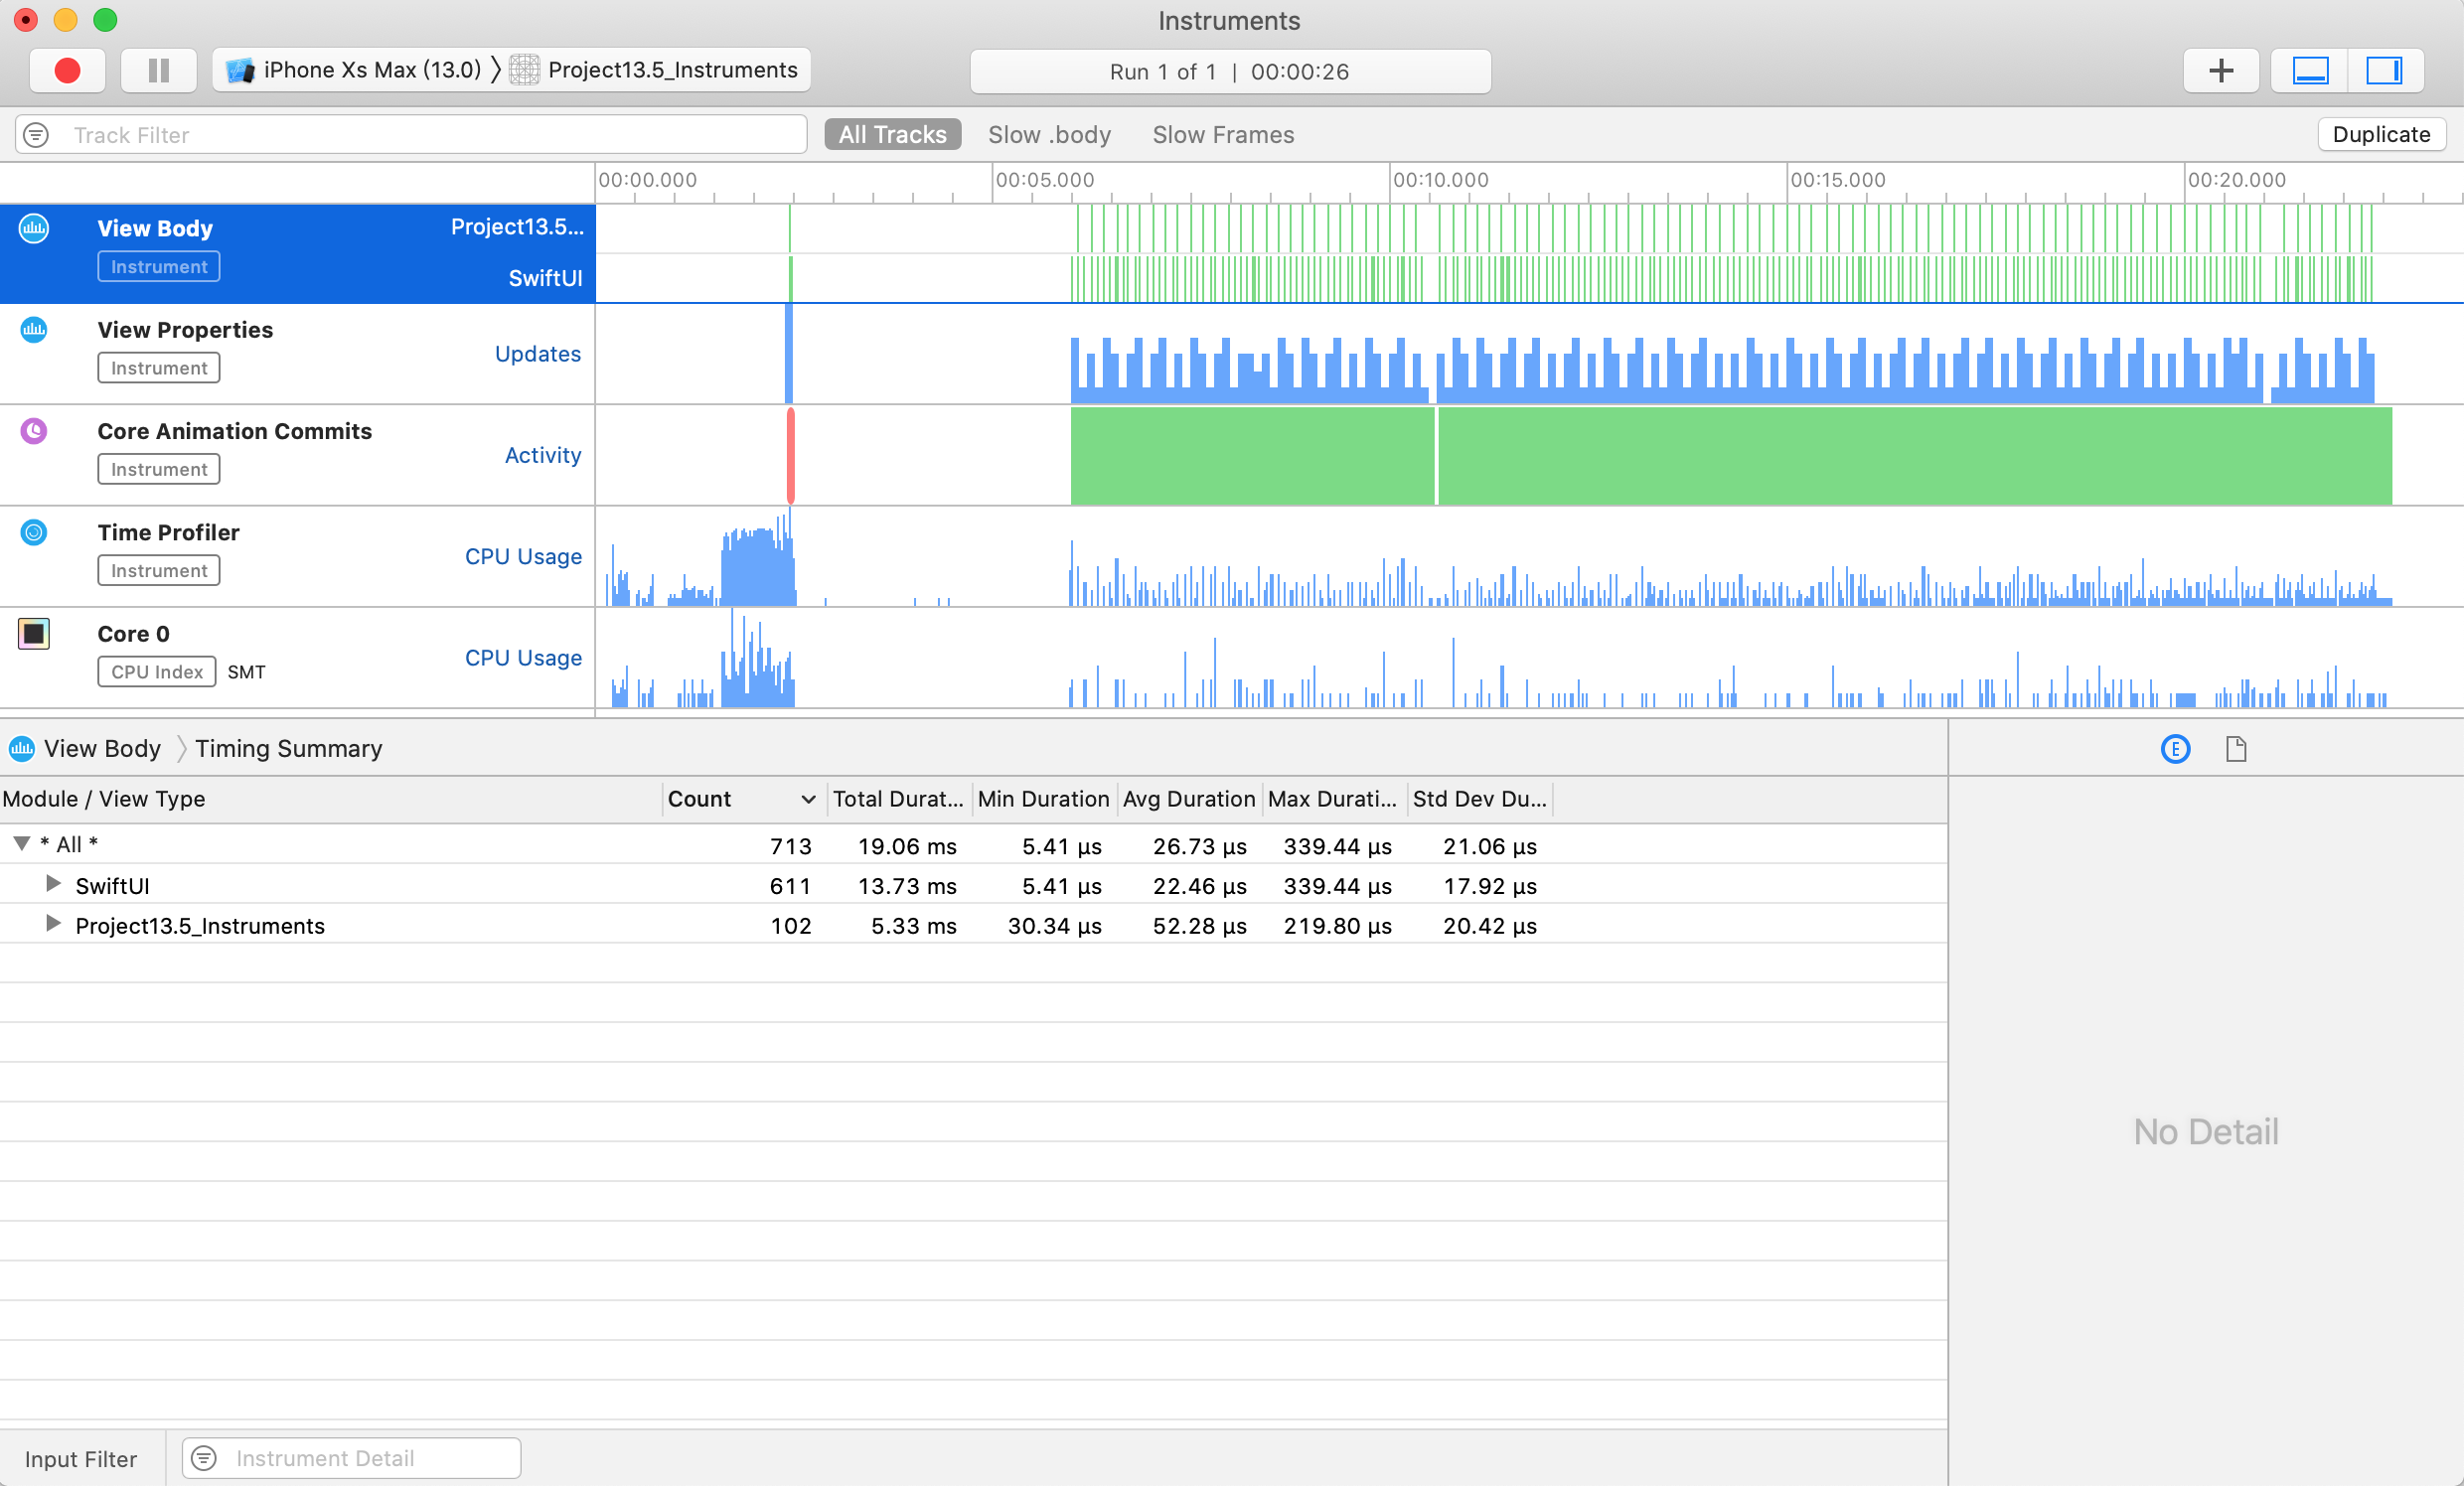The image size is (2464, 1486).
Task: Switch to the Slow .body tab
Action: click(x=1049, y=135)
